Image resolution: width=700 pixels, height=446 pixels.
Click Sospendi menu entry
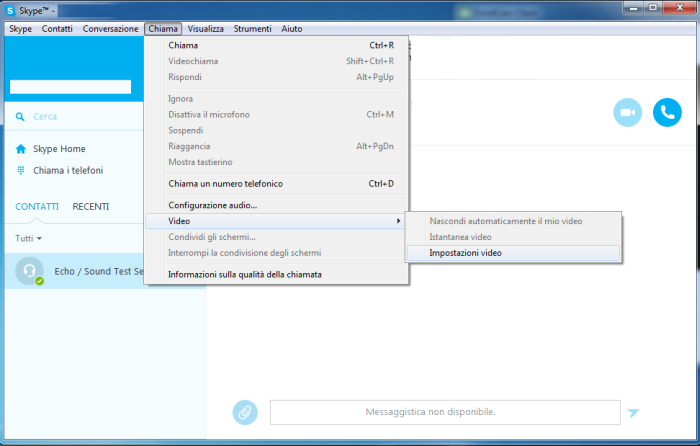277,130
